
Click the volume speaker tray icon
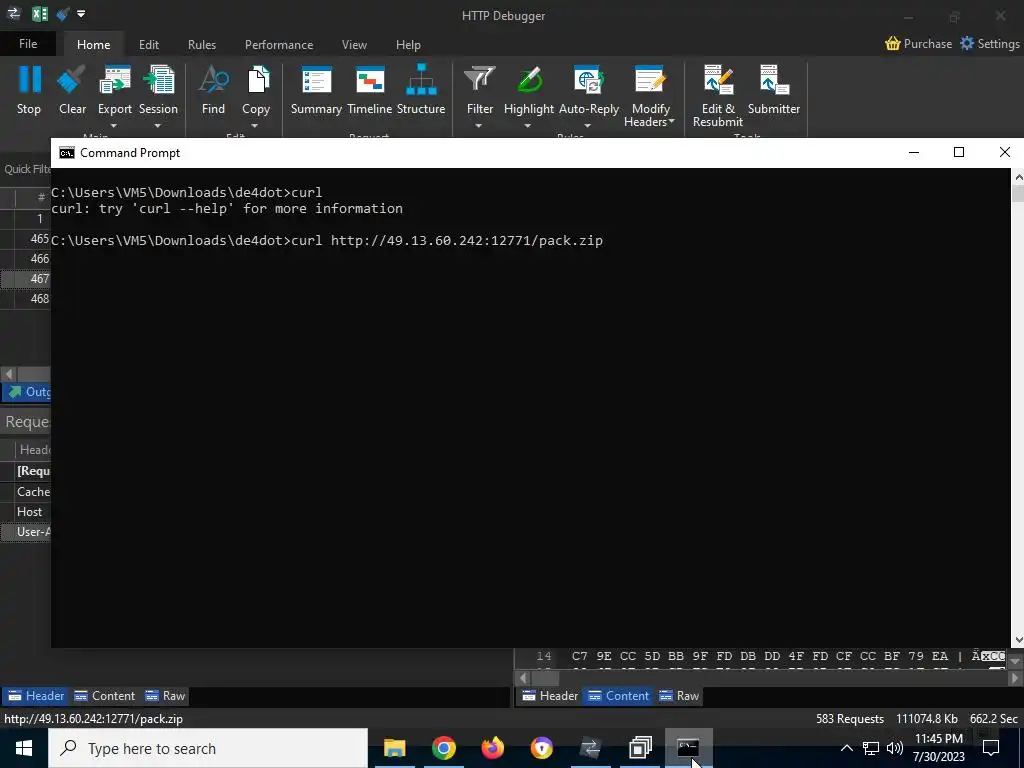click(x=895, y=748)
